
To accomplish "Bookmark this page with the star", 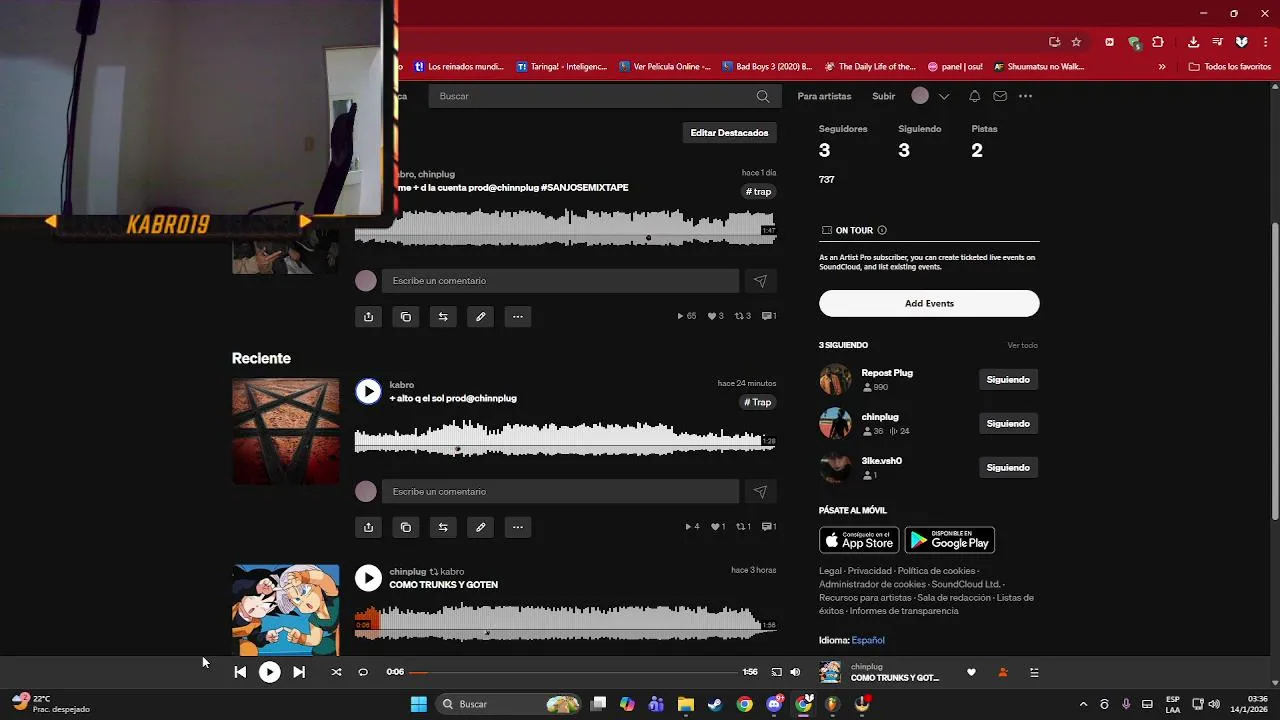I will coord(1076,42).
